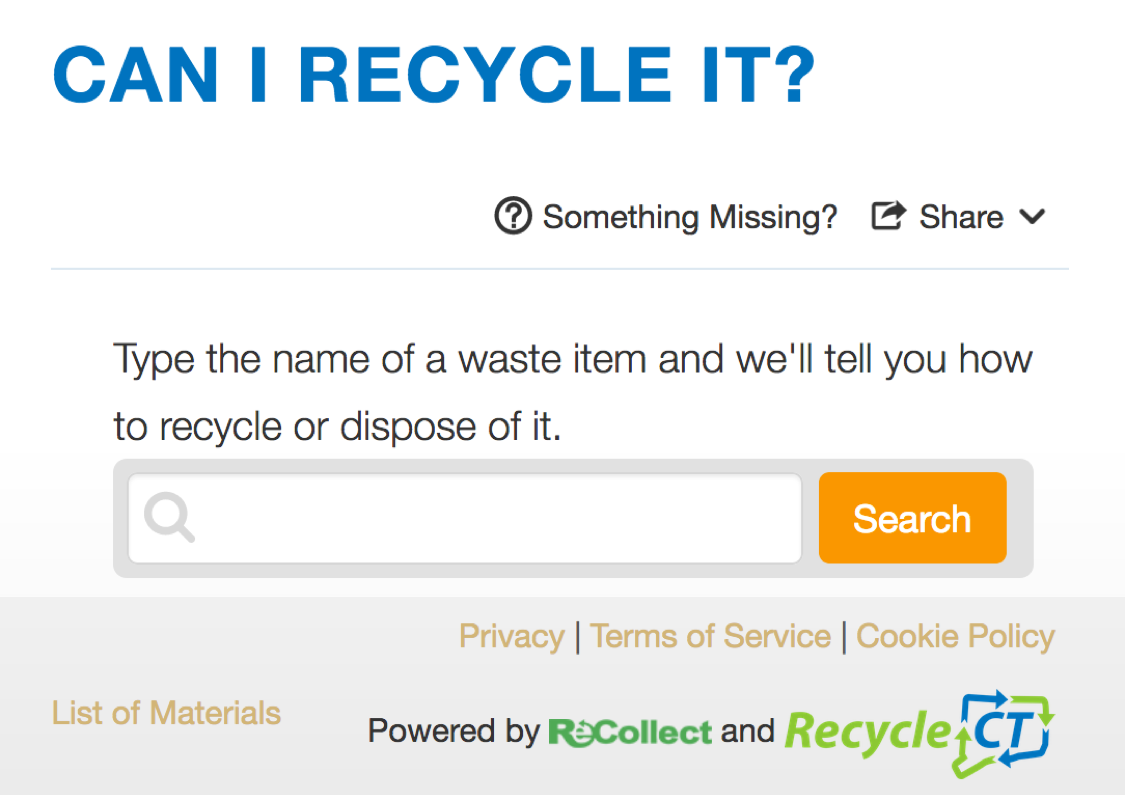Click the CAN I RECYCLE IT? heading
This screenshot has width=1125, height=795.
pyautogui.click(x=434, y=73)
